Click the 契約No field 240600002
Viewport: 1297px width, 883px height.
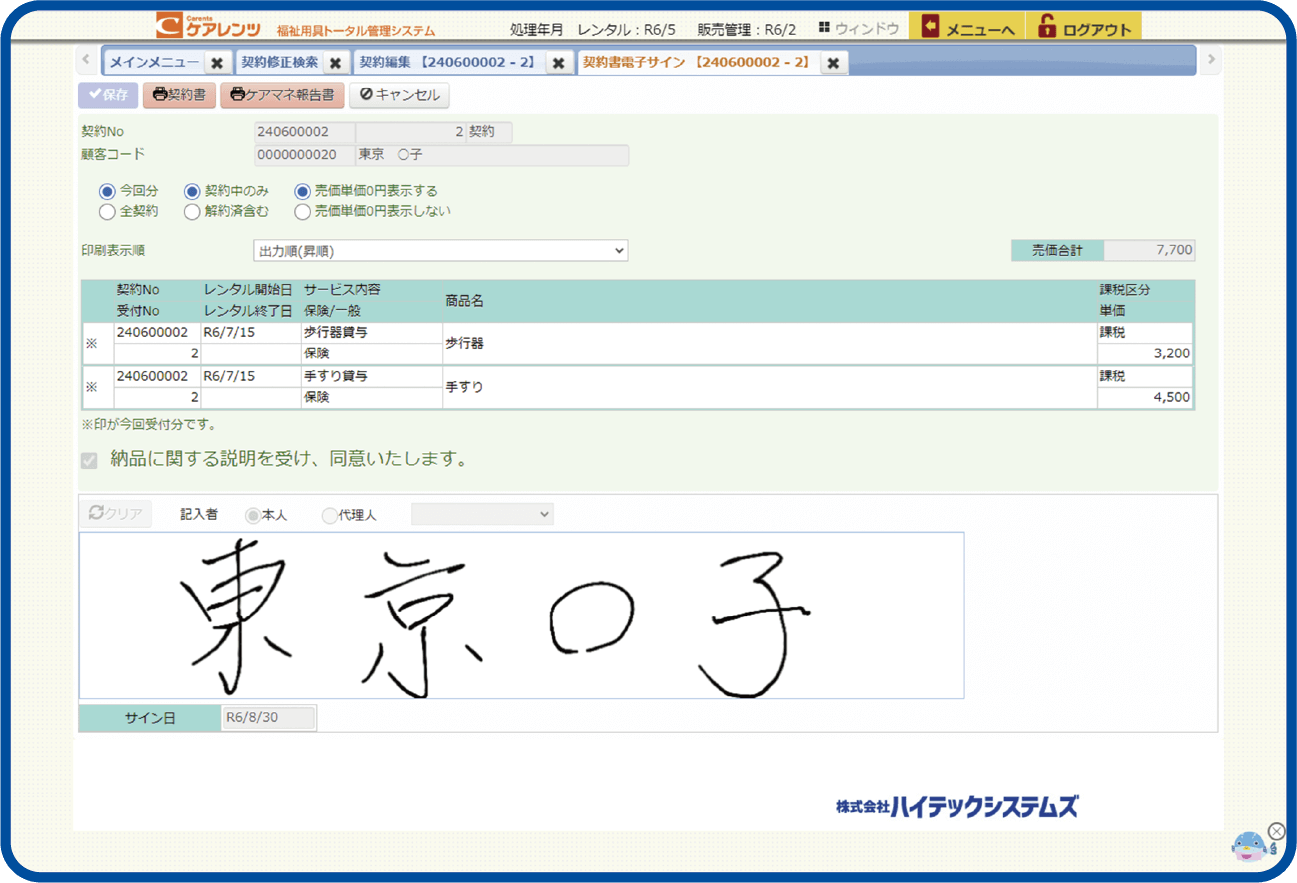coord(305,132)
